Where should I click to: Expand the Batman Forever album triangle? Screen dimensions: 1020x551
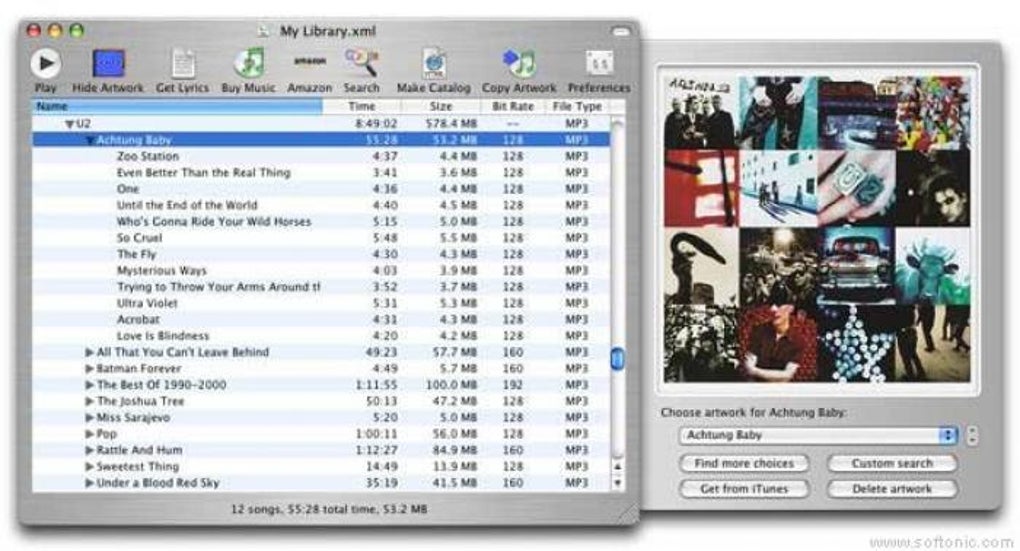[x=90, y=369]
